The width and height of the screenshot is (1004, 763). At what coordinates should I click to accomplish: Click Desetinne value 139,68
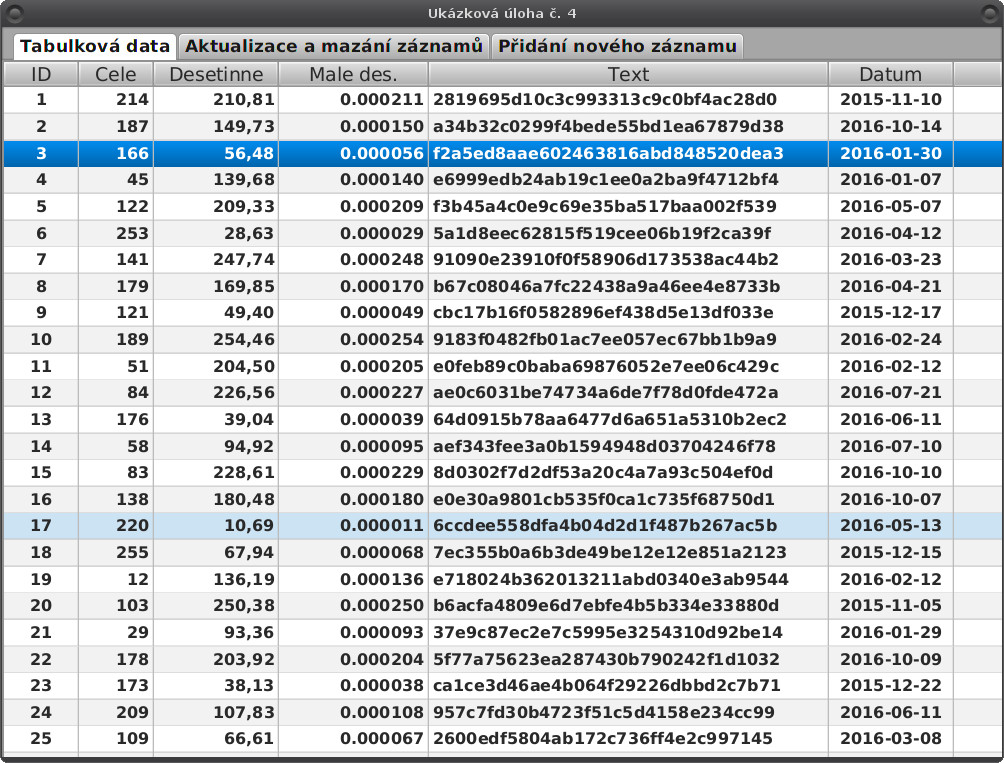pos(216,179)
